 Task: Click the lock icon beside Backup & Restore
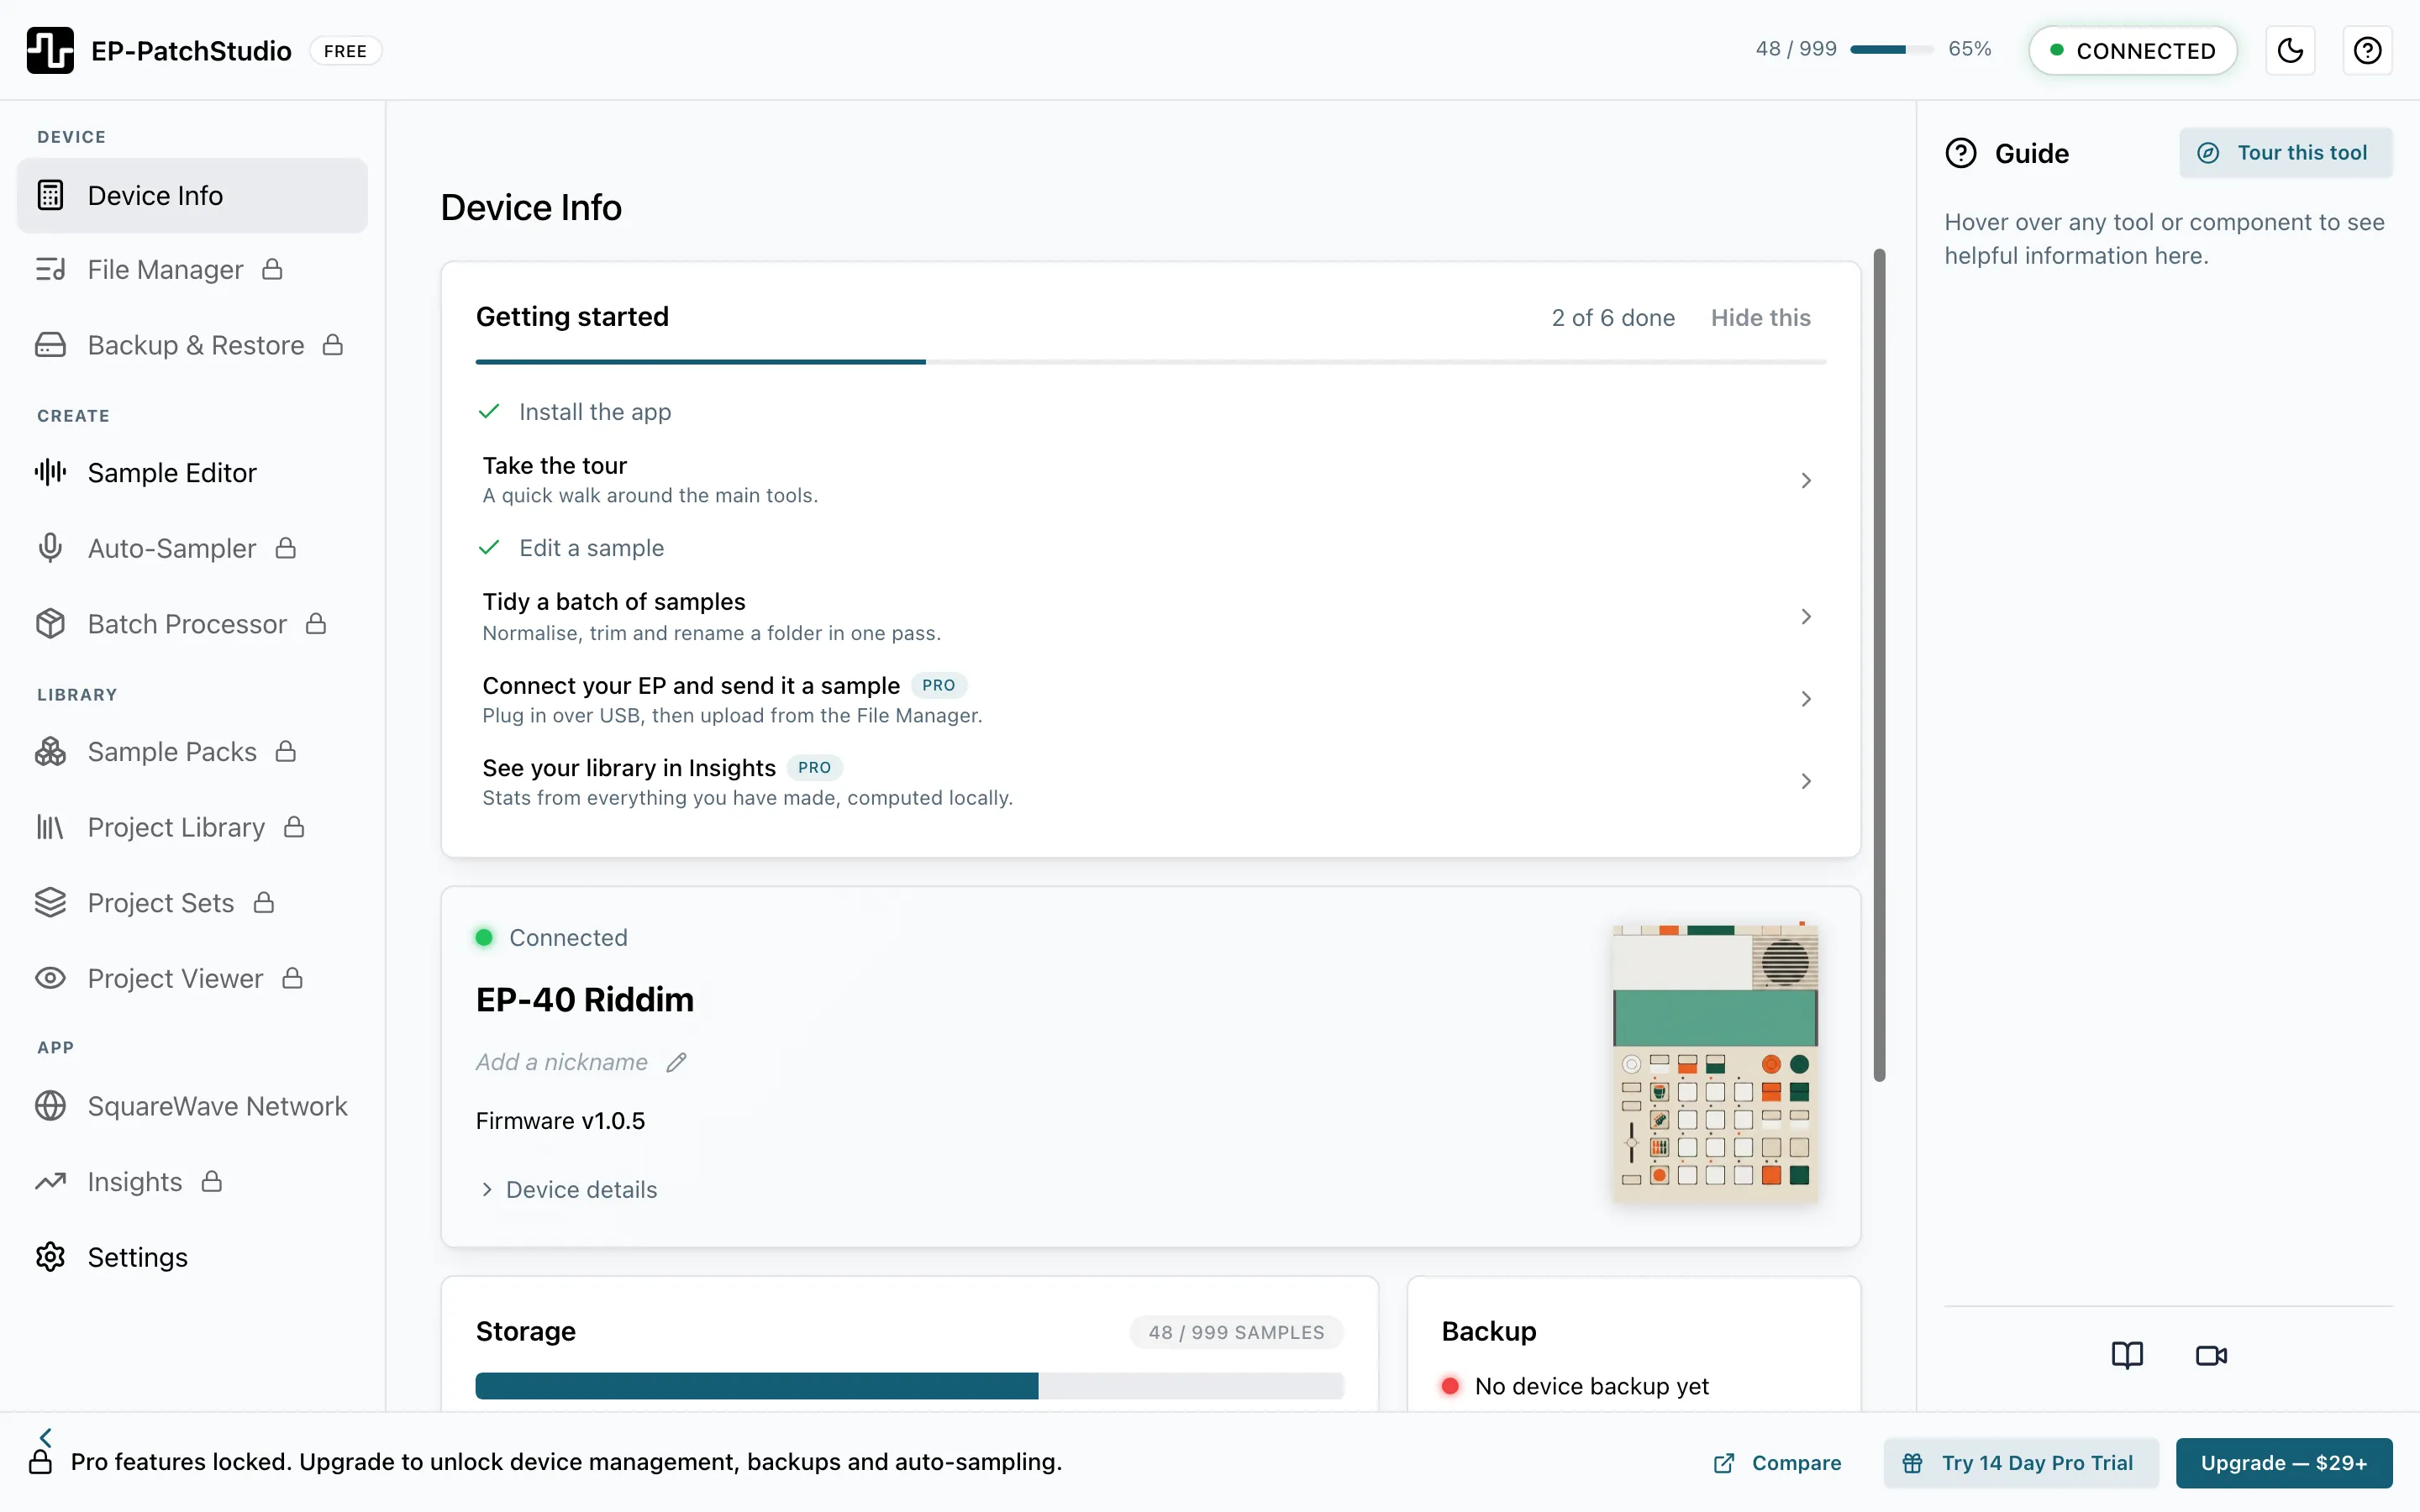point(333,344)
